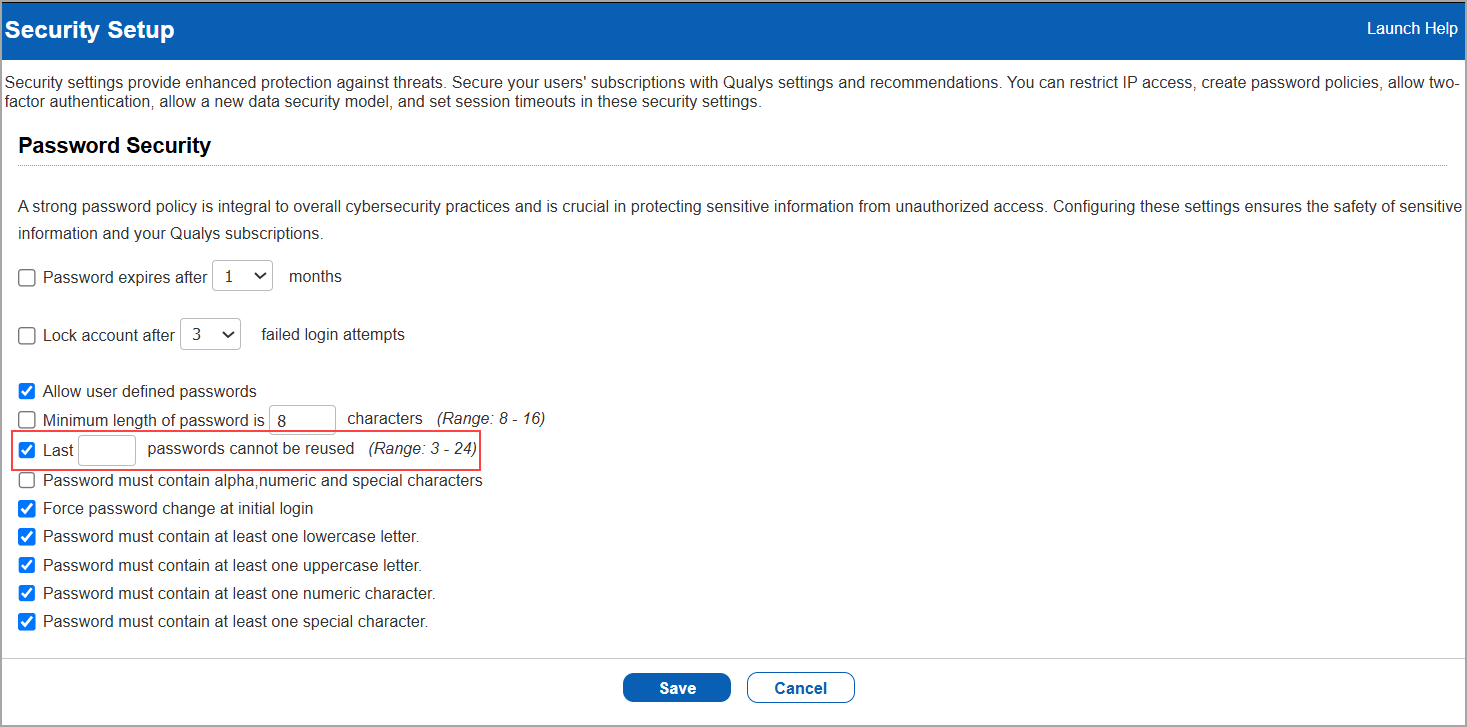Check Minimum length of password option
This screenshot has height=727, width=1467.
27,420
